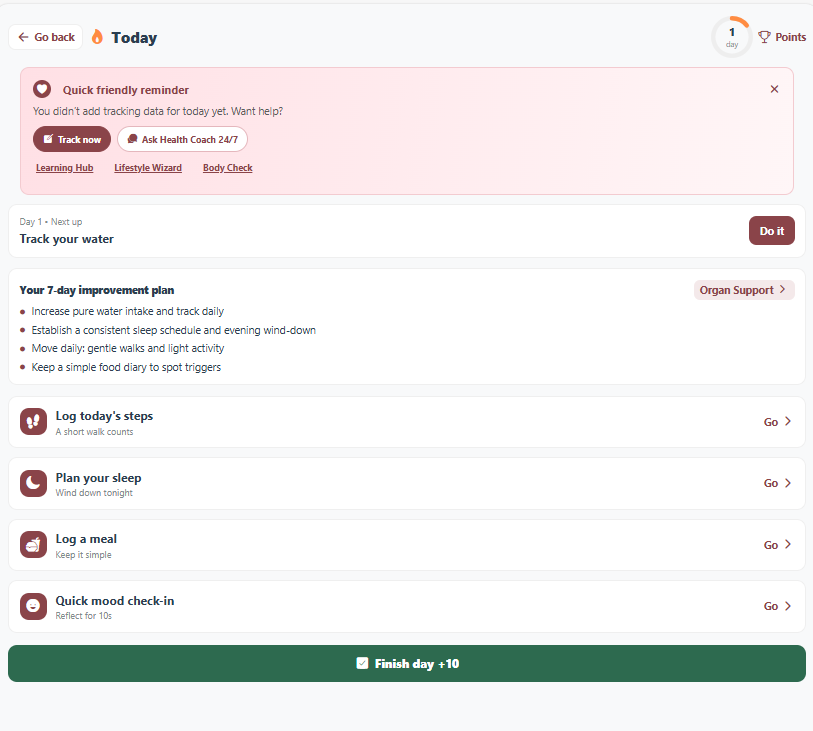Open the Plan your sleep Go chevron
The width and height of the screenshot is (813, 731).
click(x=787, y=483)
